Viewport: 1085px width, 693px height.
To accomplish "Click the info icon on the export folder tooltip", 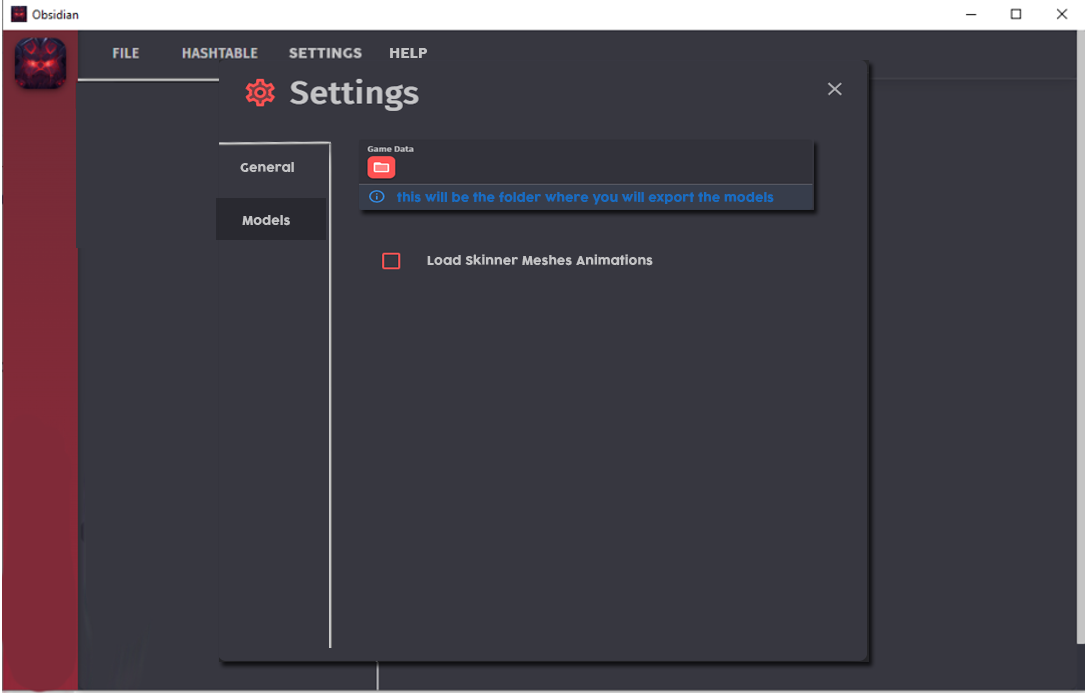I will pos(376,197).
